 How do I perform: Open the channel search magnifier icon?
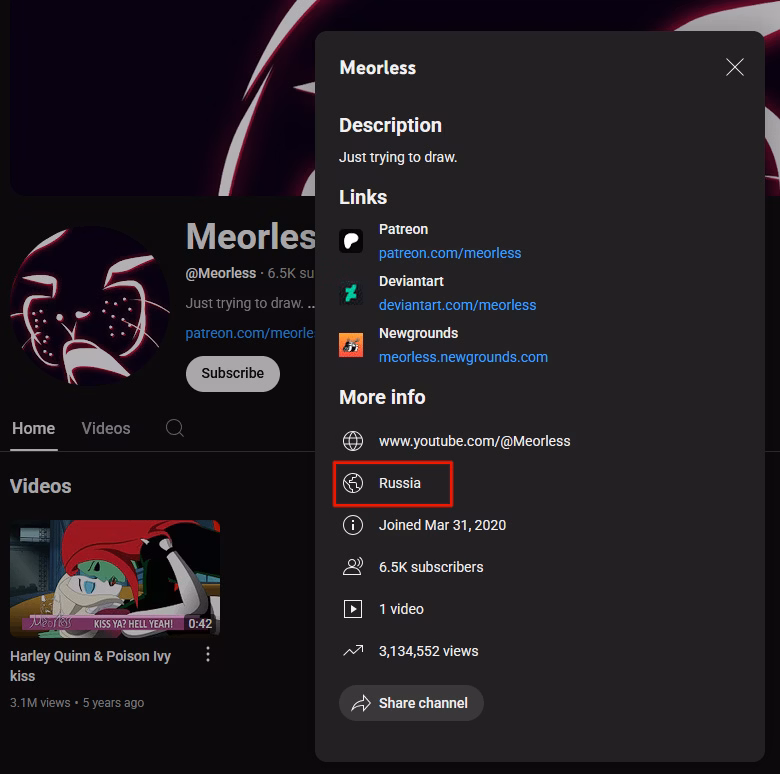pyautogui.click(x=175, y=428)
